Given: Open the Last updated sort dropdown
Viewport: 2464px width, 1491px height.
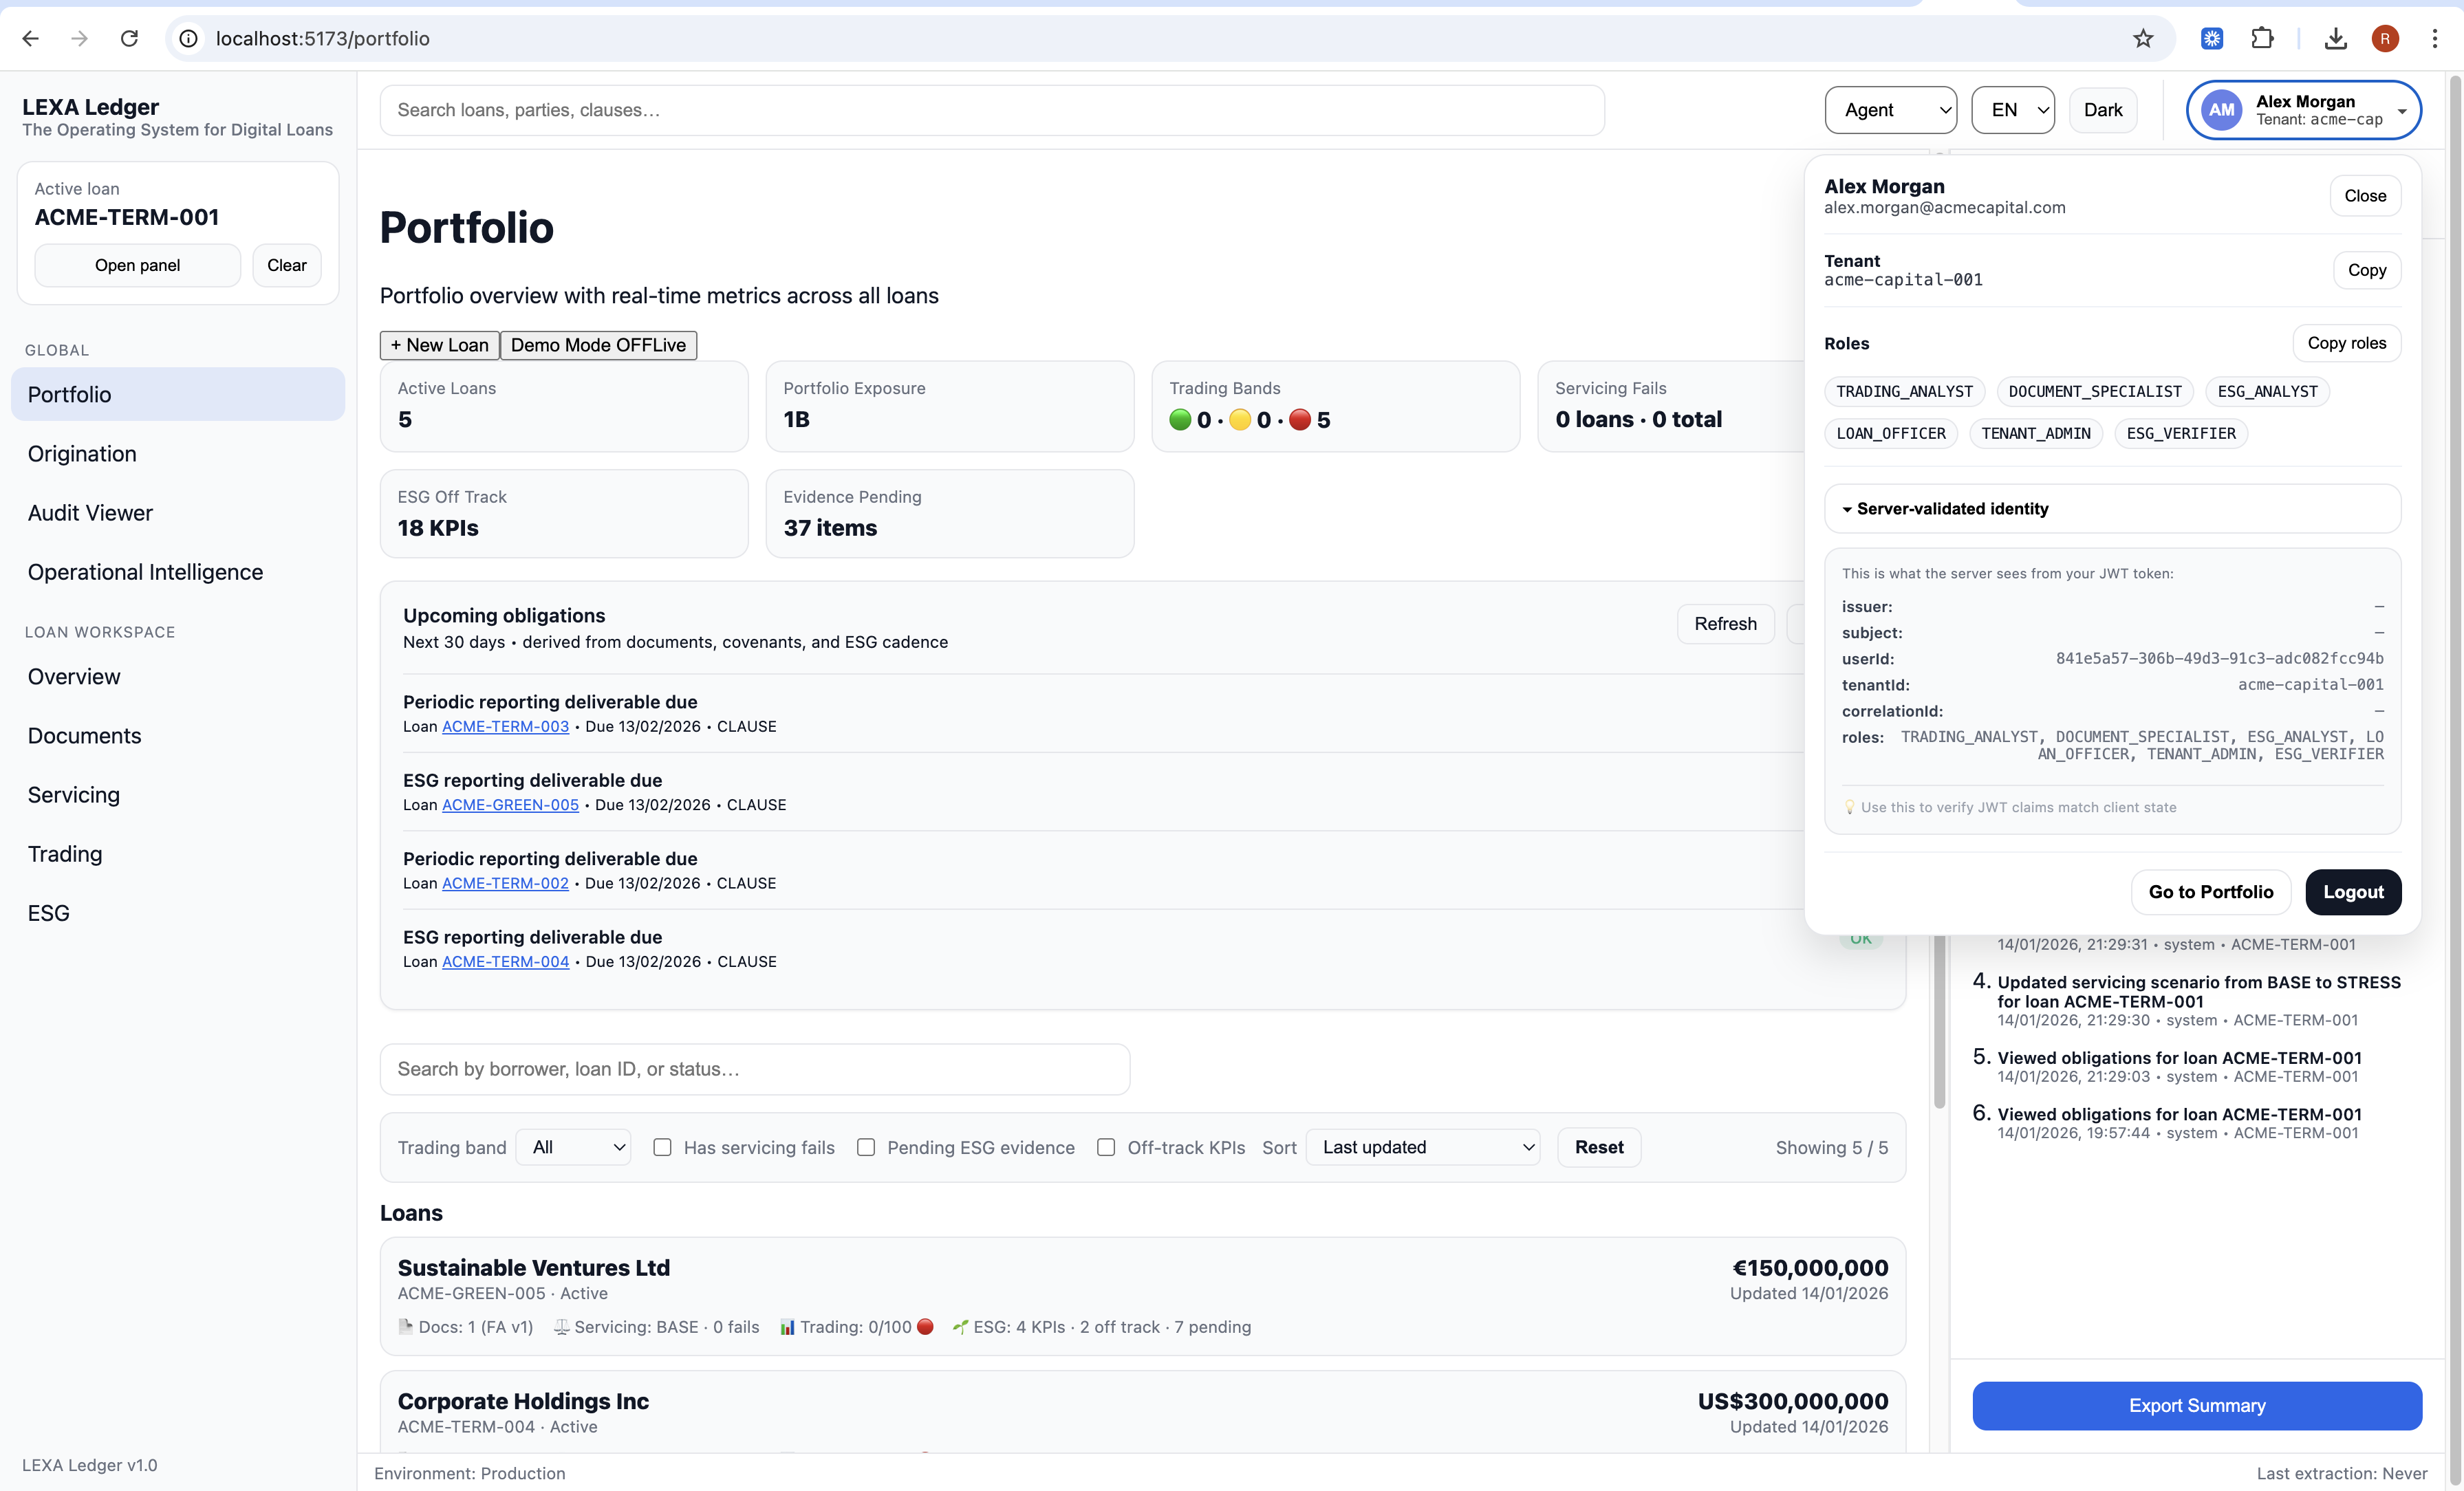Looking at the screenshot, I should point(1422,1147).
